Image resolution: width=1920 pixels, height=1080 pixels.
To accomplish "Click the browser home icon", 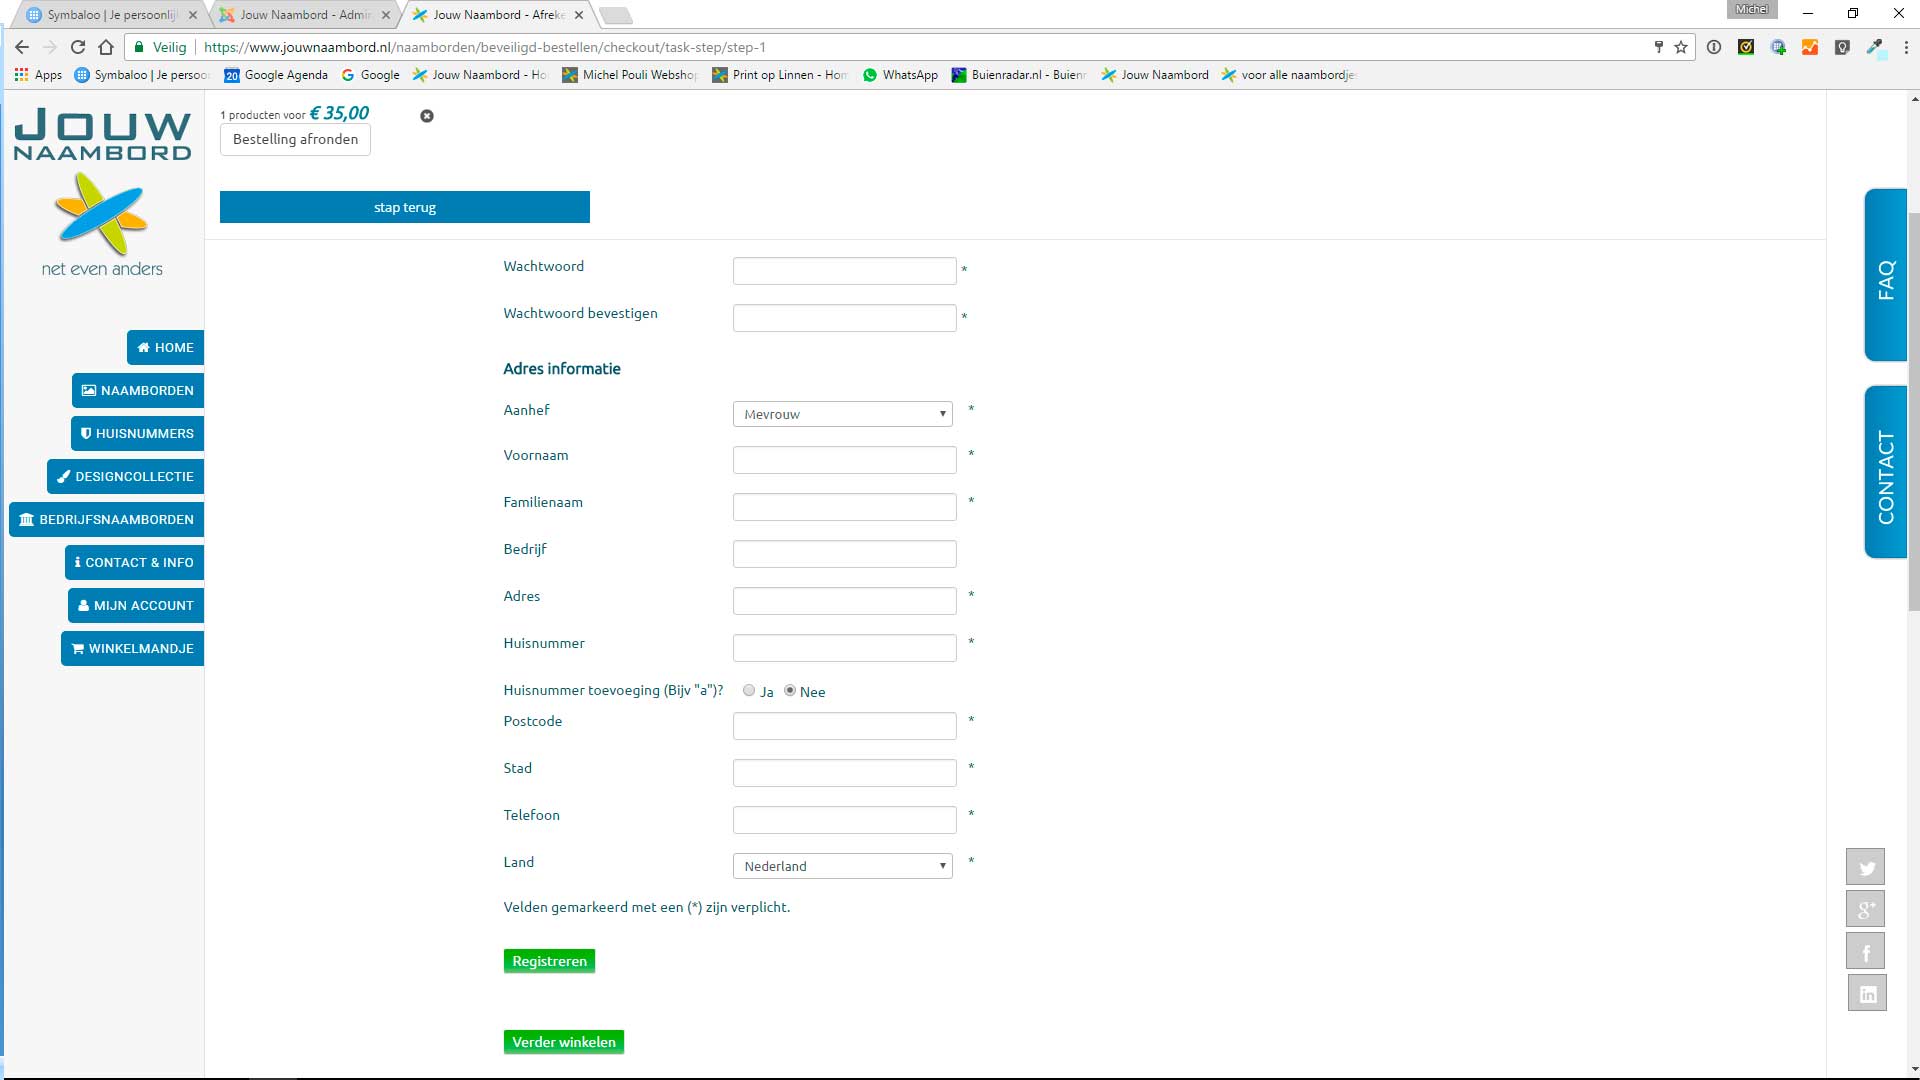I will tap(106, 47).
